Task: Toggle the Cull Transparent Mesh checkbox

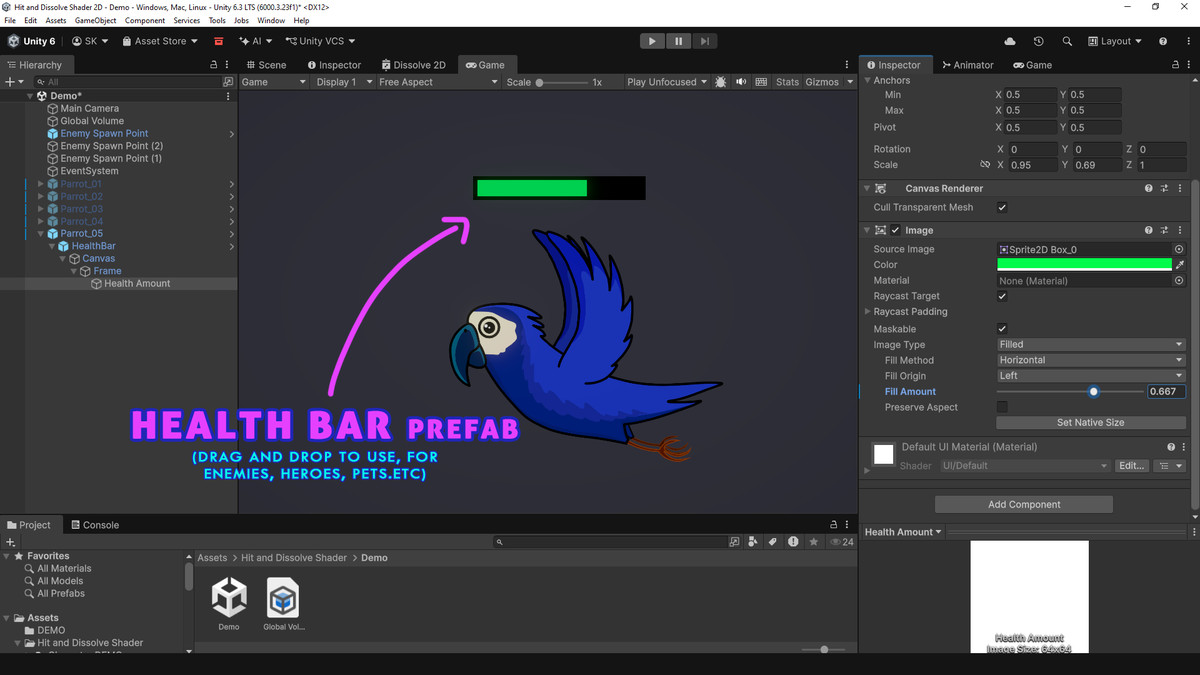Action: pyautogui.click(x=1002, y=207)
